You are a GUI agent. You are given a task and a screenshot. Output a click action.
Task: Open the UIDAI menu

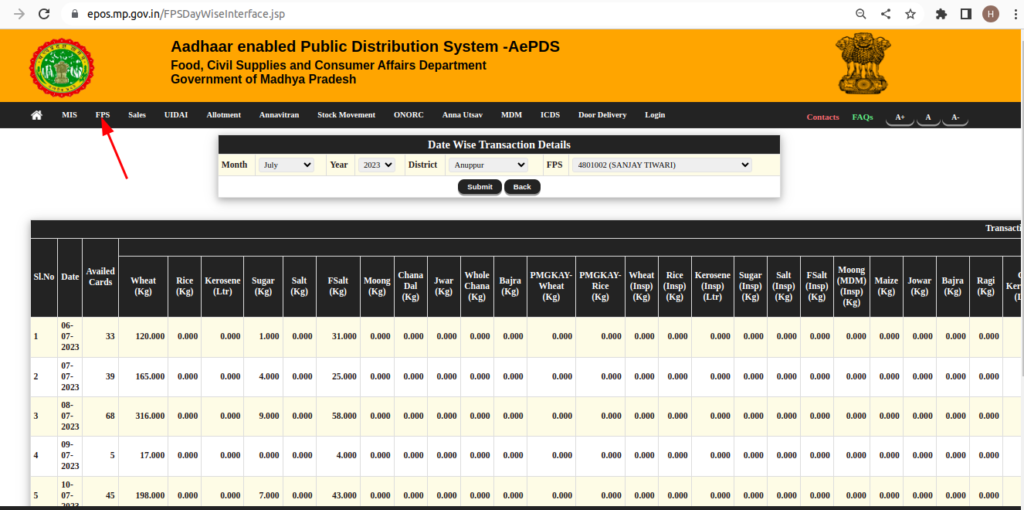pyautogui.click(x=176, y=115)
